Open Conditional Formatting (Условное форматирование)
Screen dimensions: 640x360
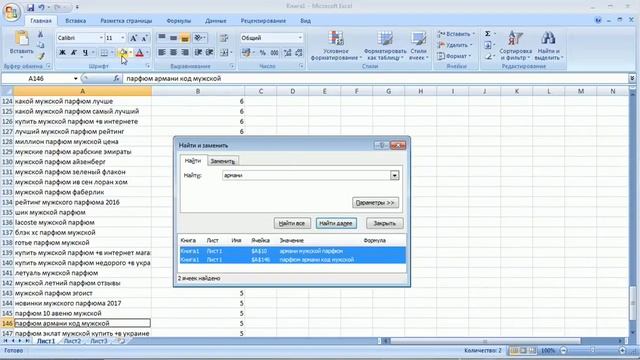pos(336,46)
